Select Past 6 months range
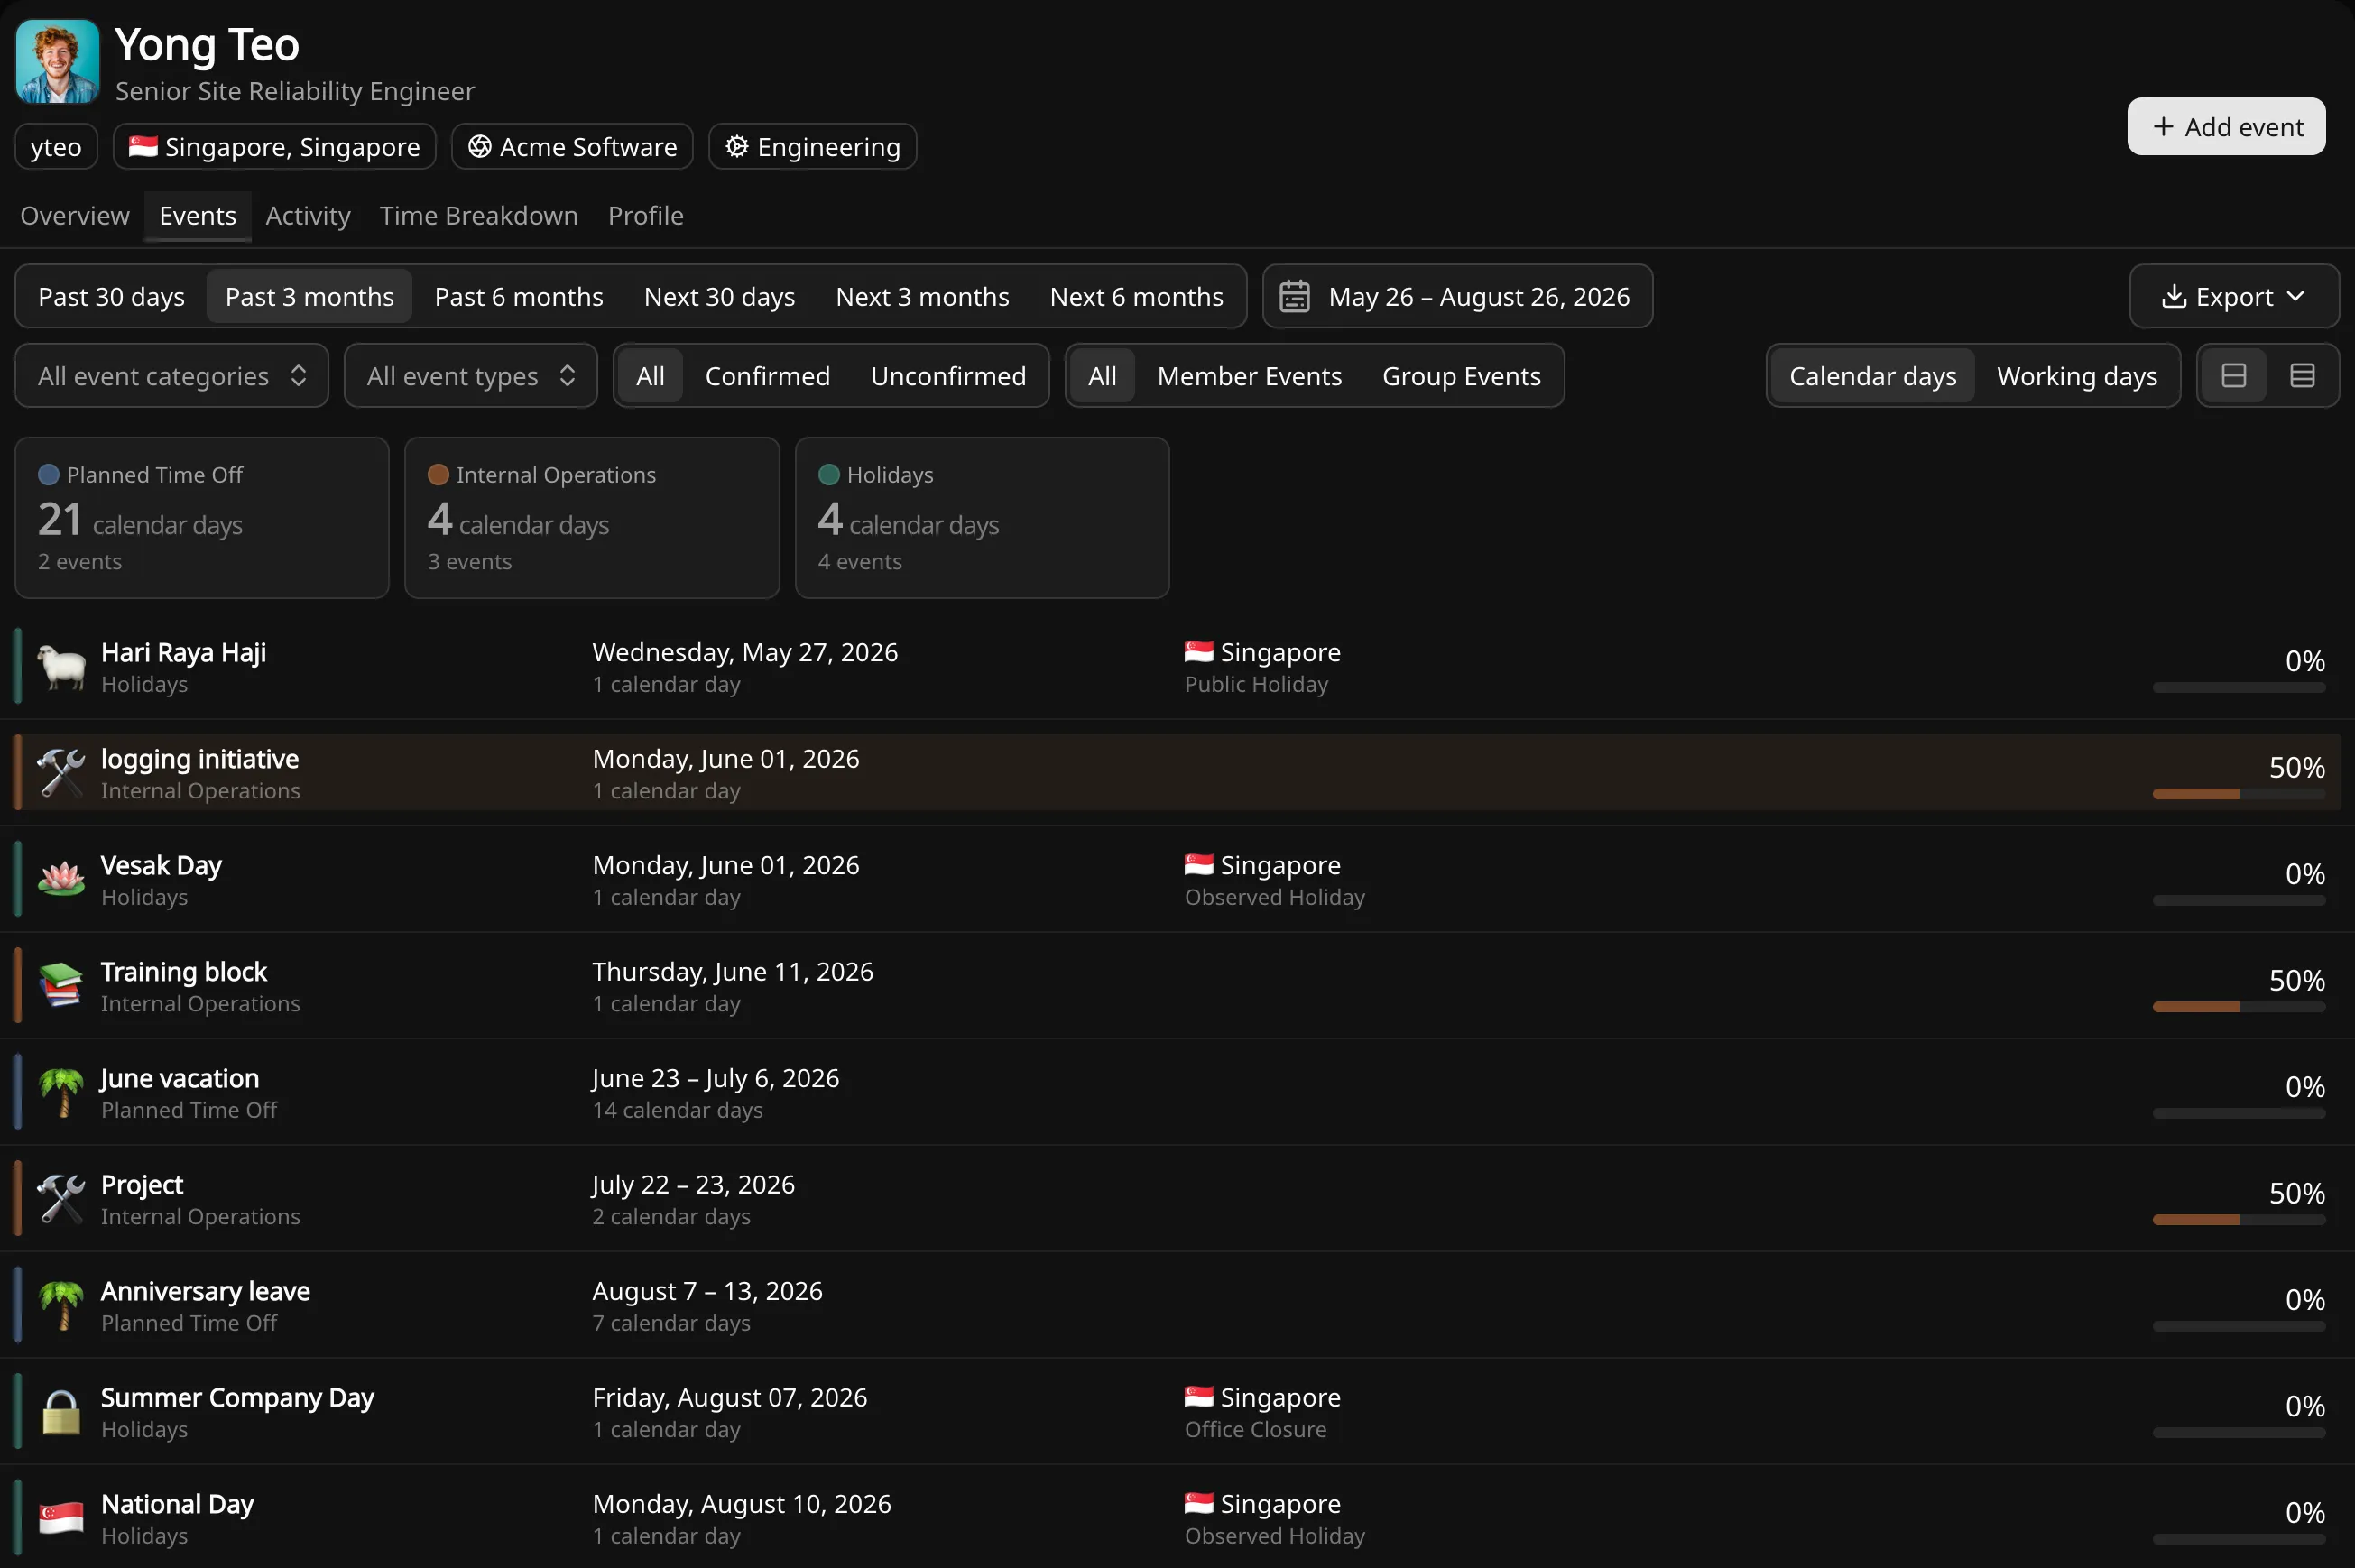2355x1568 pixels. point(519,297)
